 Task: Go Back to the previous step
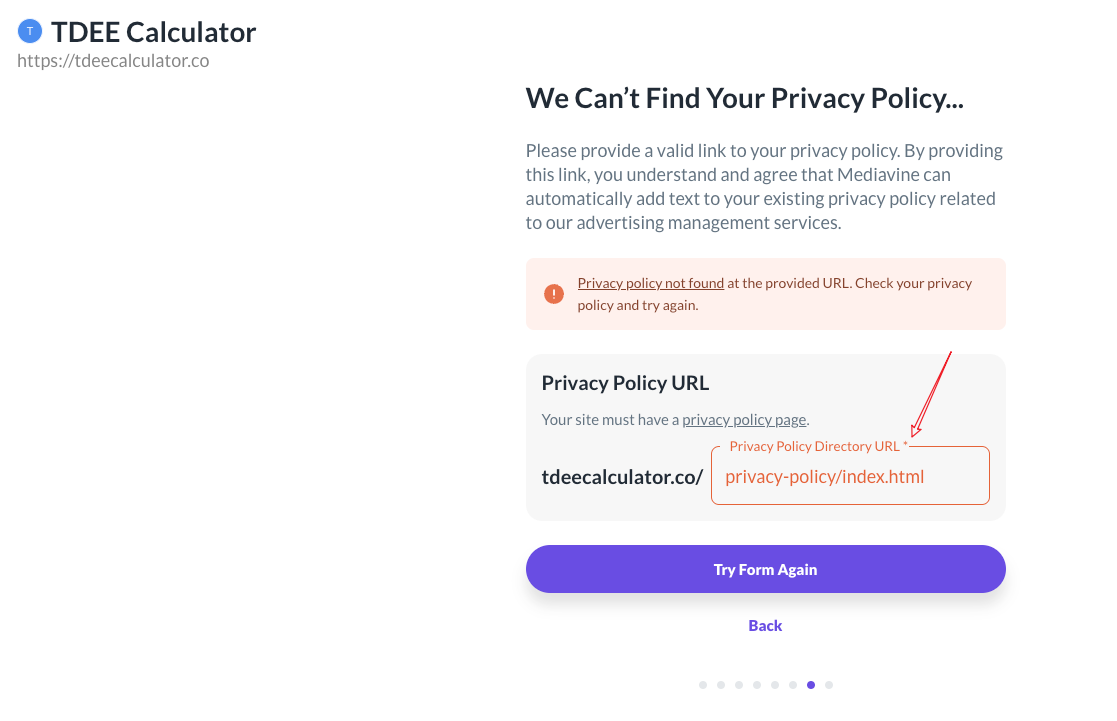[x=765, y=626]
